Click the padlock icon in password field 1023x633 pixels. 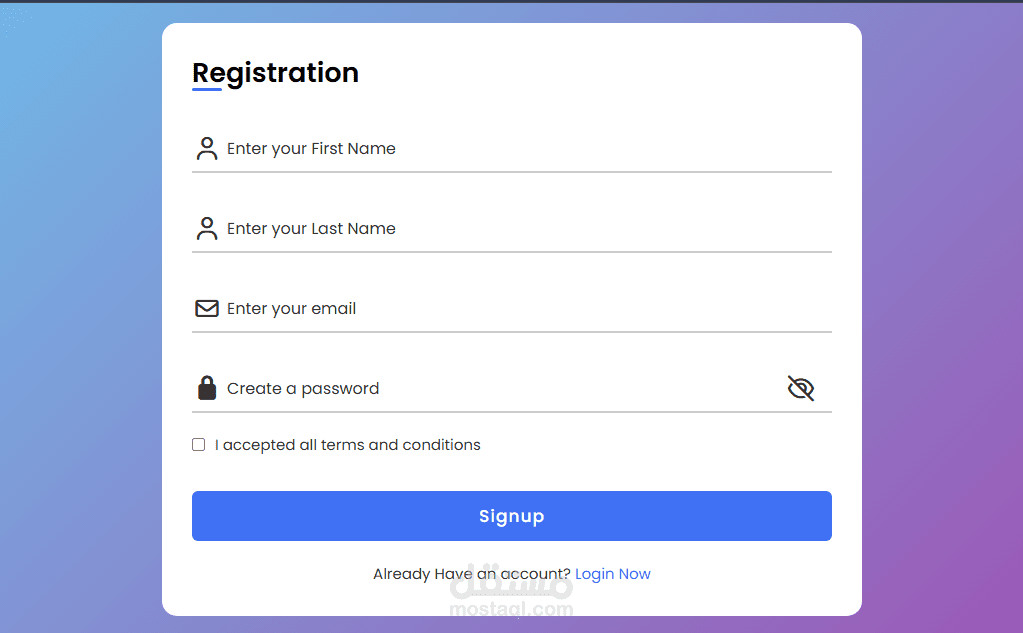click(207, 388)
